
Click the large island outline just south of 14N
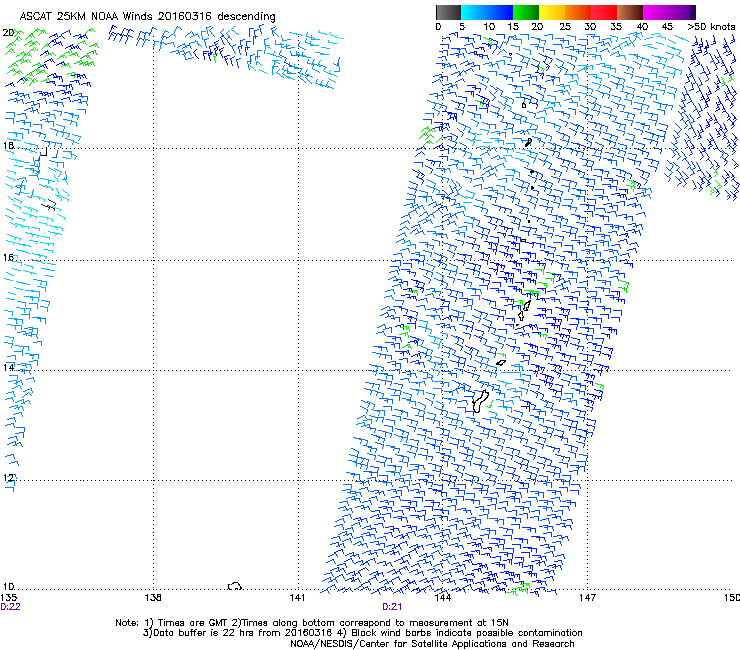[x=480, y=402]
